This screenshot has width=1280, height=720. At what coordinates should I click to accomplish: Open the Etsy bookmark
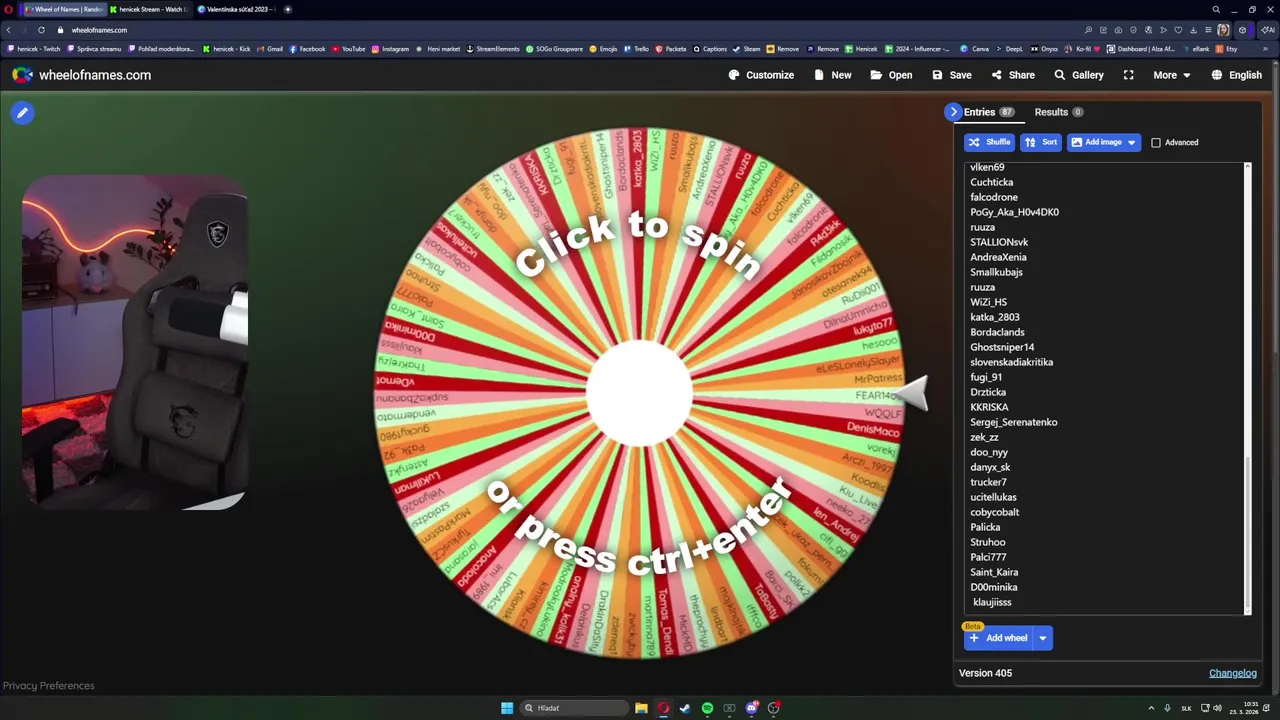click(x=1227, y=49)
